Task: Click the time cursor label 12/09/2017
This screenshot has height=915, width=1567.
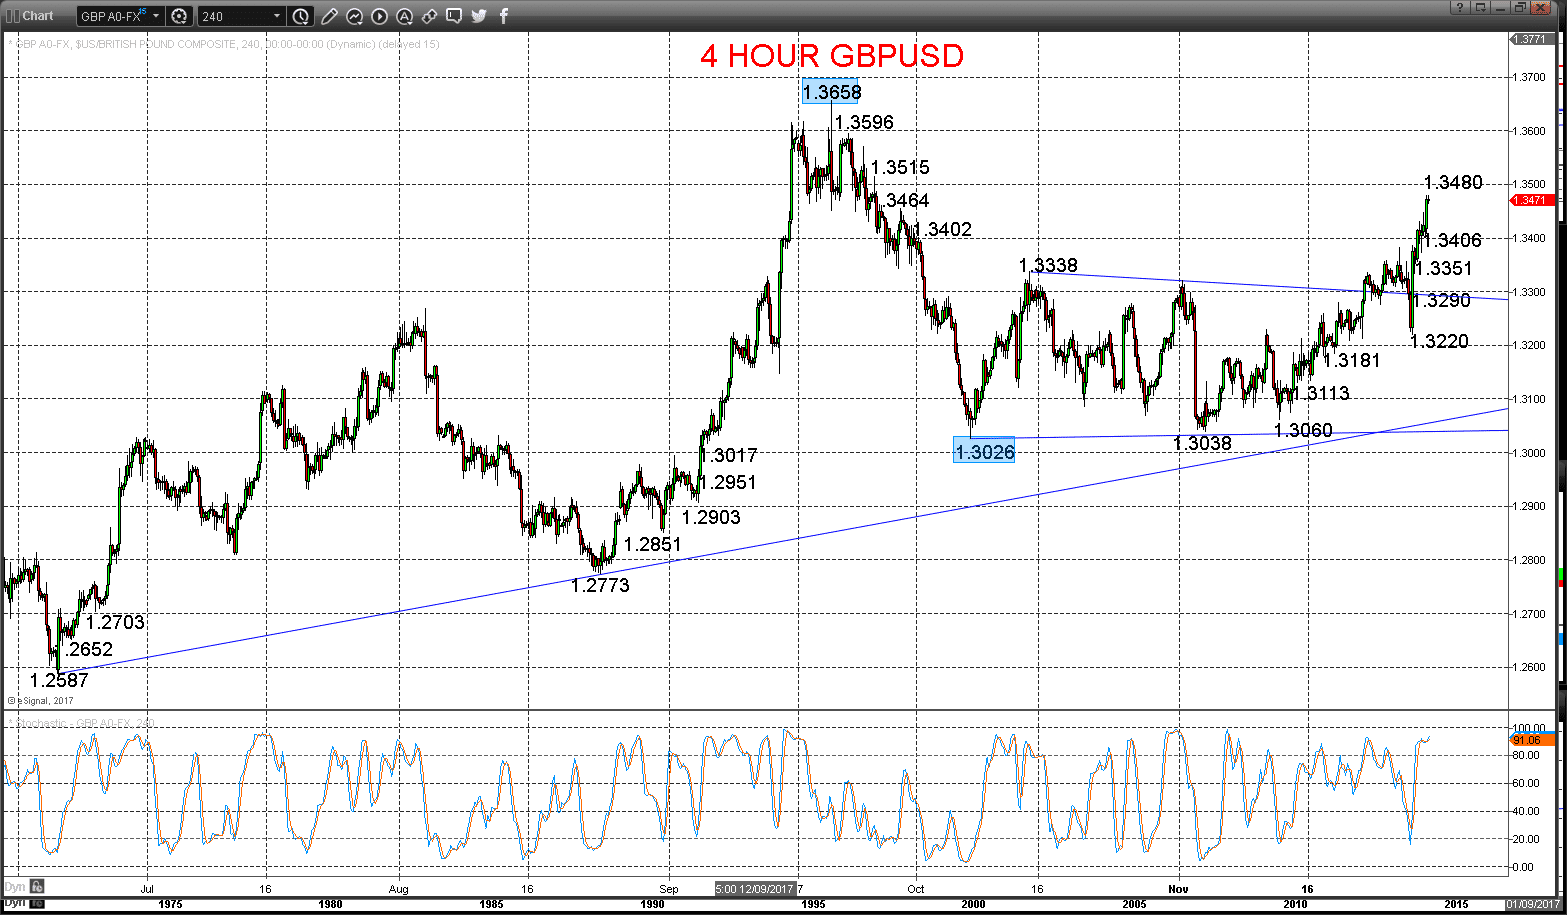Action: 756,888
